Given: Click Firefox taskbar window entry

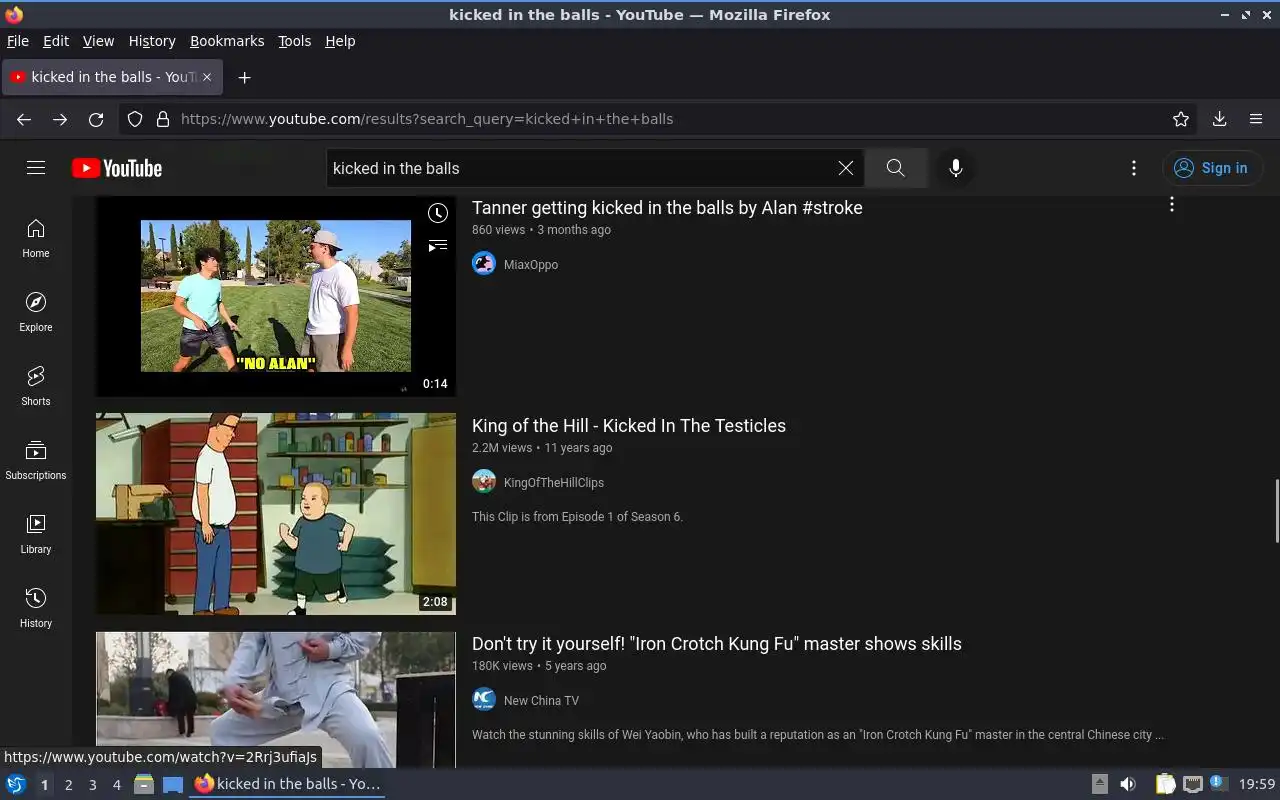Looking at the screenshot, I should point(288,784).
